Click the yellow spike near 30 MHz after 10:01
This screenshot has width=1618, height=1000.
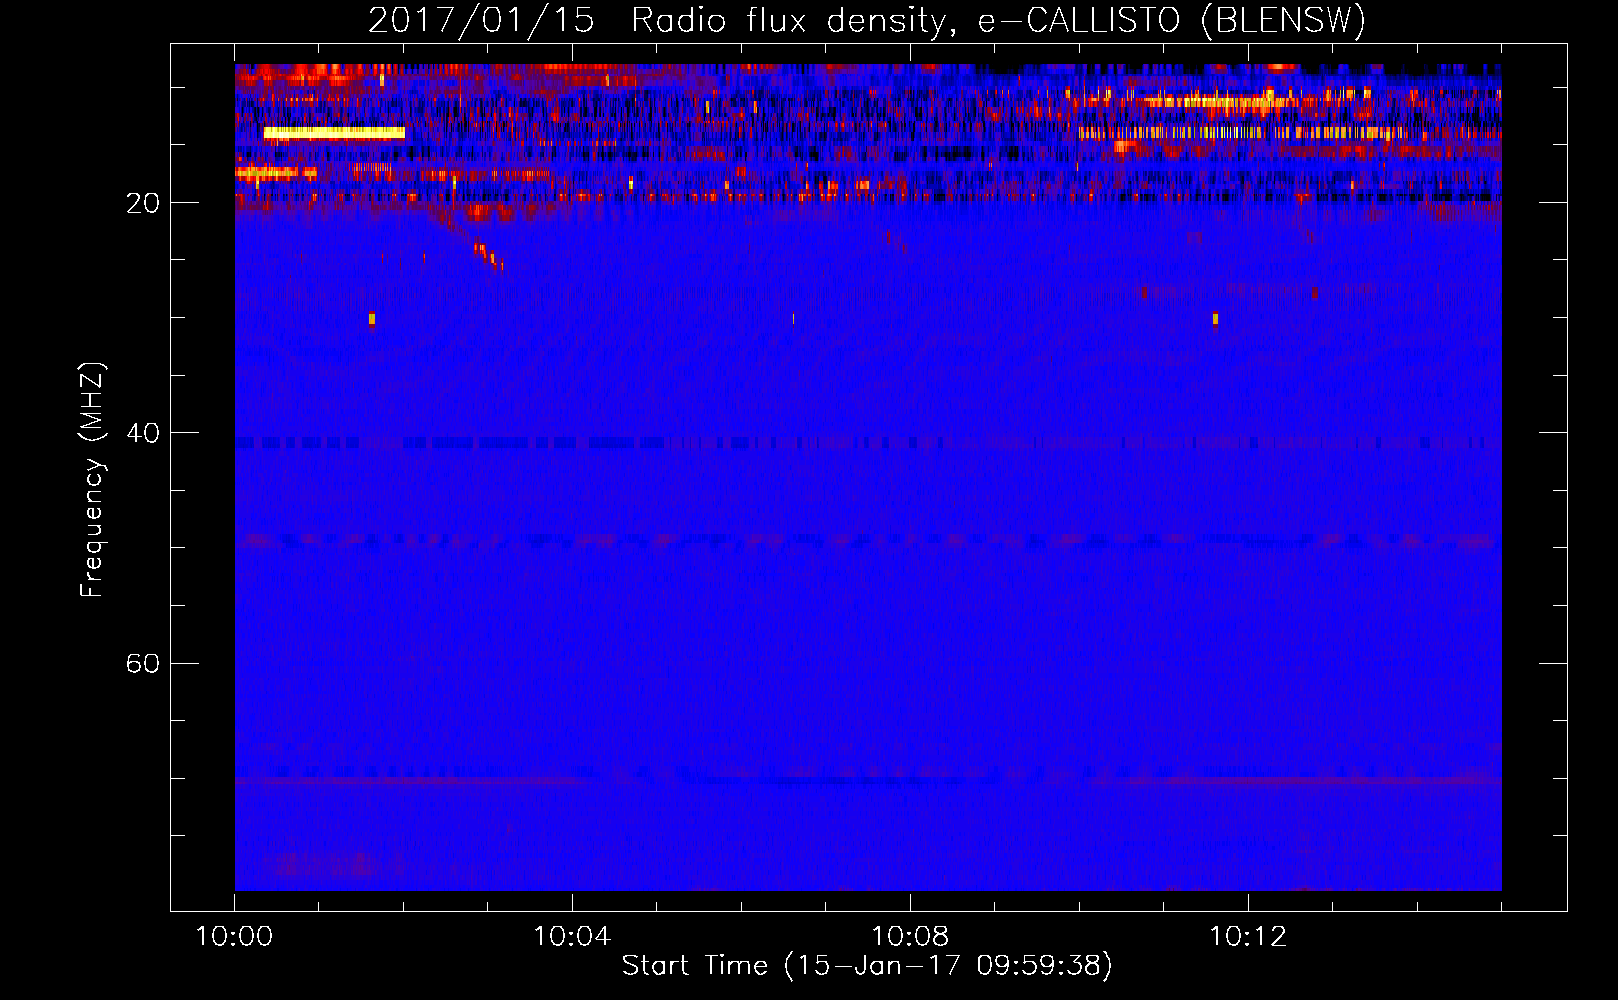click(372, 319)
